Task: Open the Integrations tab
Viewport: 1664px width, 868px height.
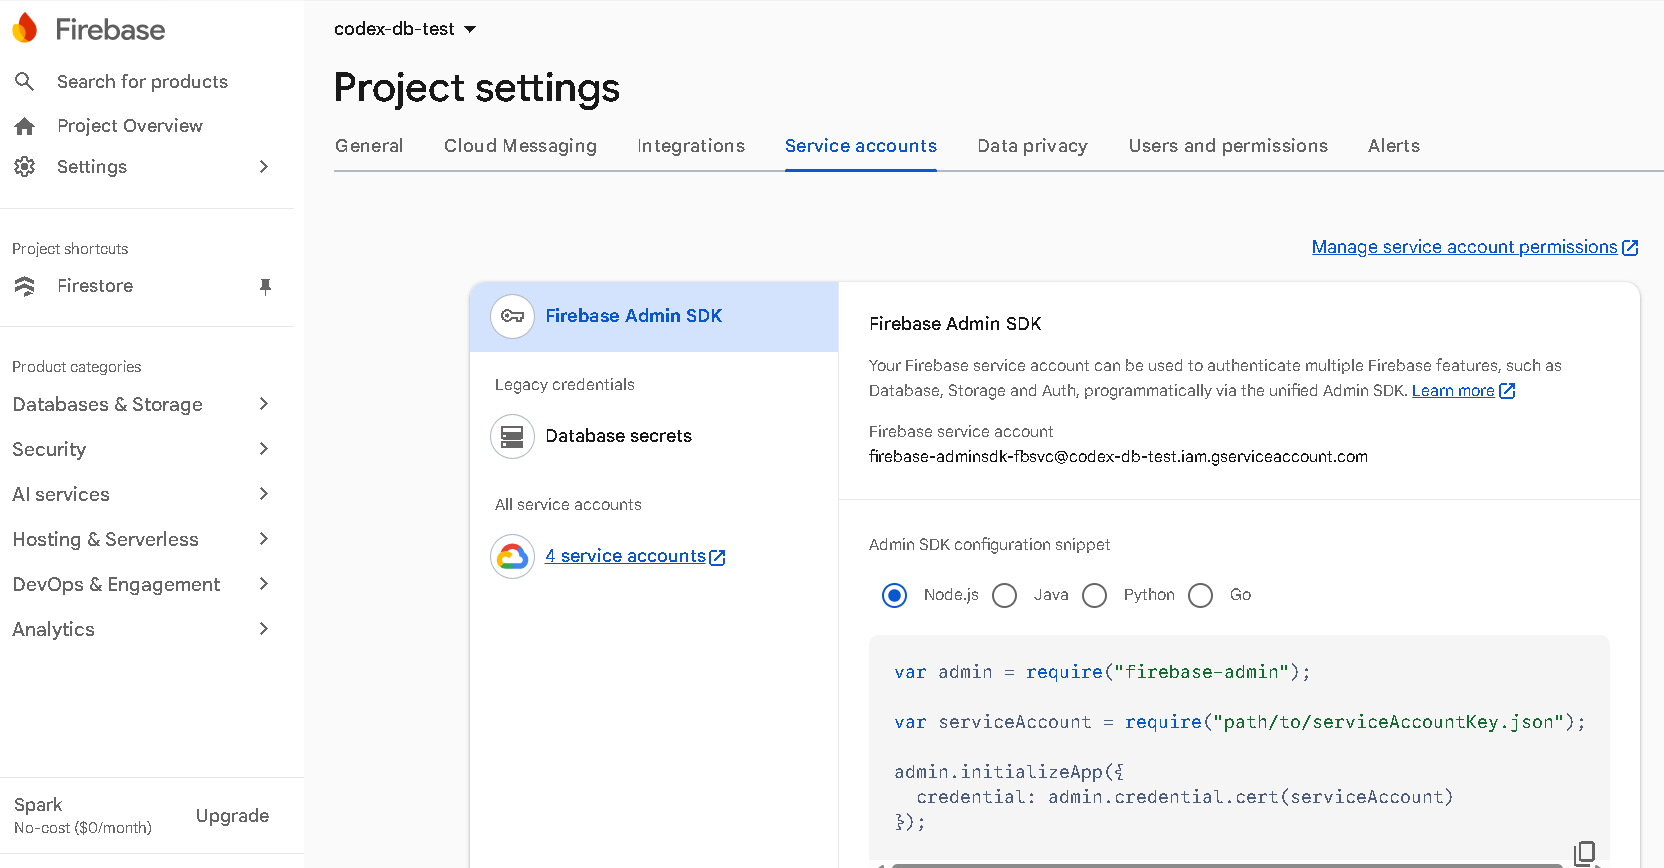Action: (x=691, y=146)
